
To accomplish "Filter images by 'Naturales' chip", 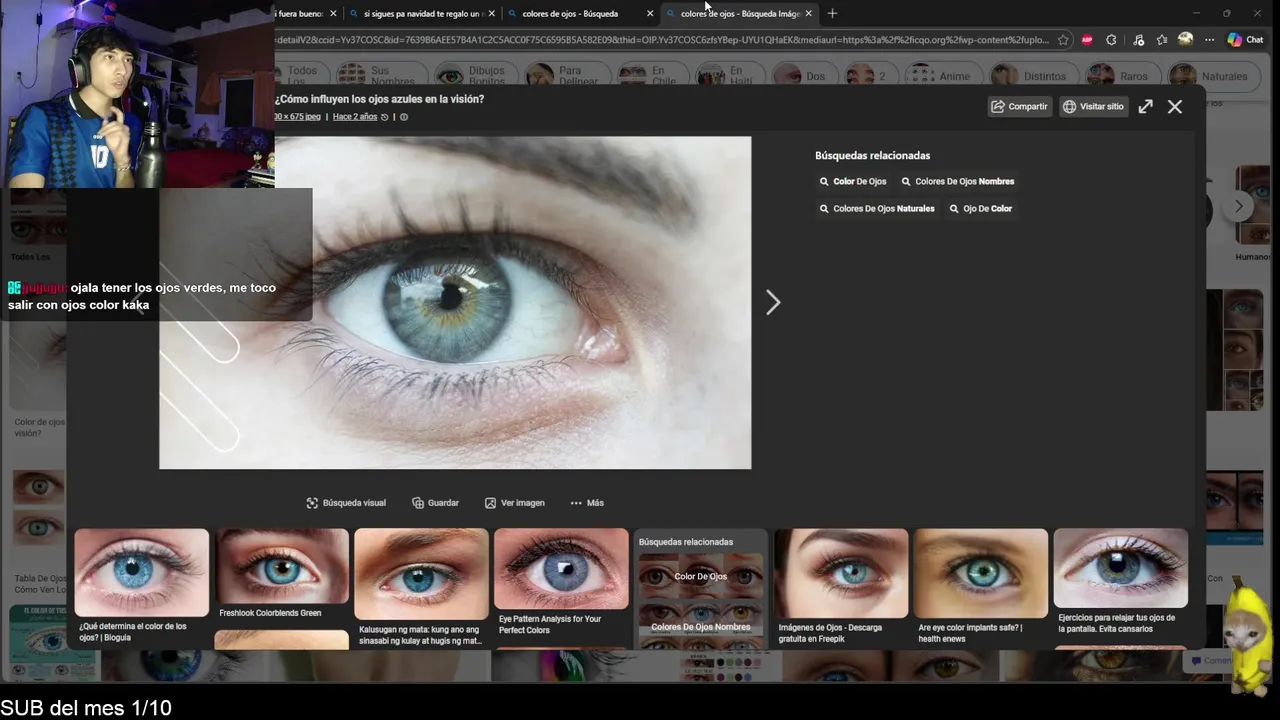I will tap(1212, 76).
